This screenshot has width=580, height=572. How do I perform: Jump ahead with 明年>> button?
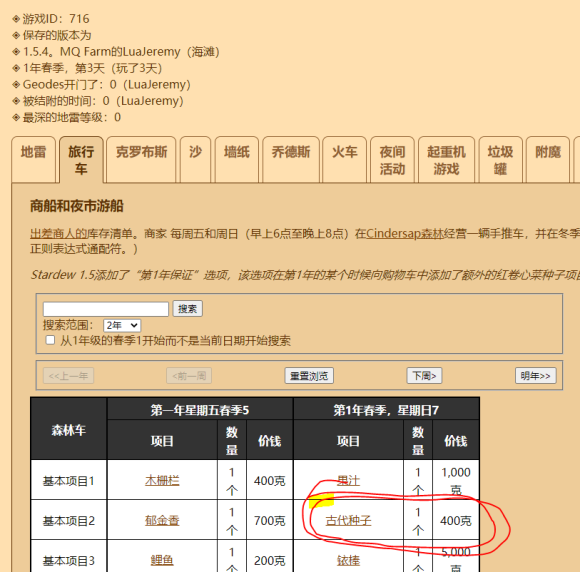point(535,376)
